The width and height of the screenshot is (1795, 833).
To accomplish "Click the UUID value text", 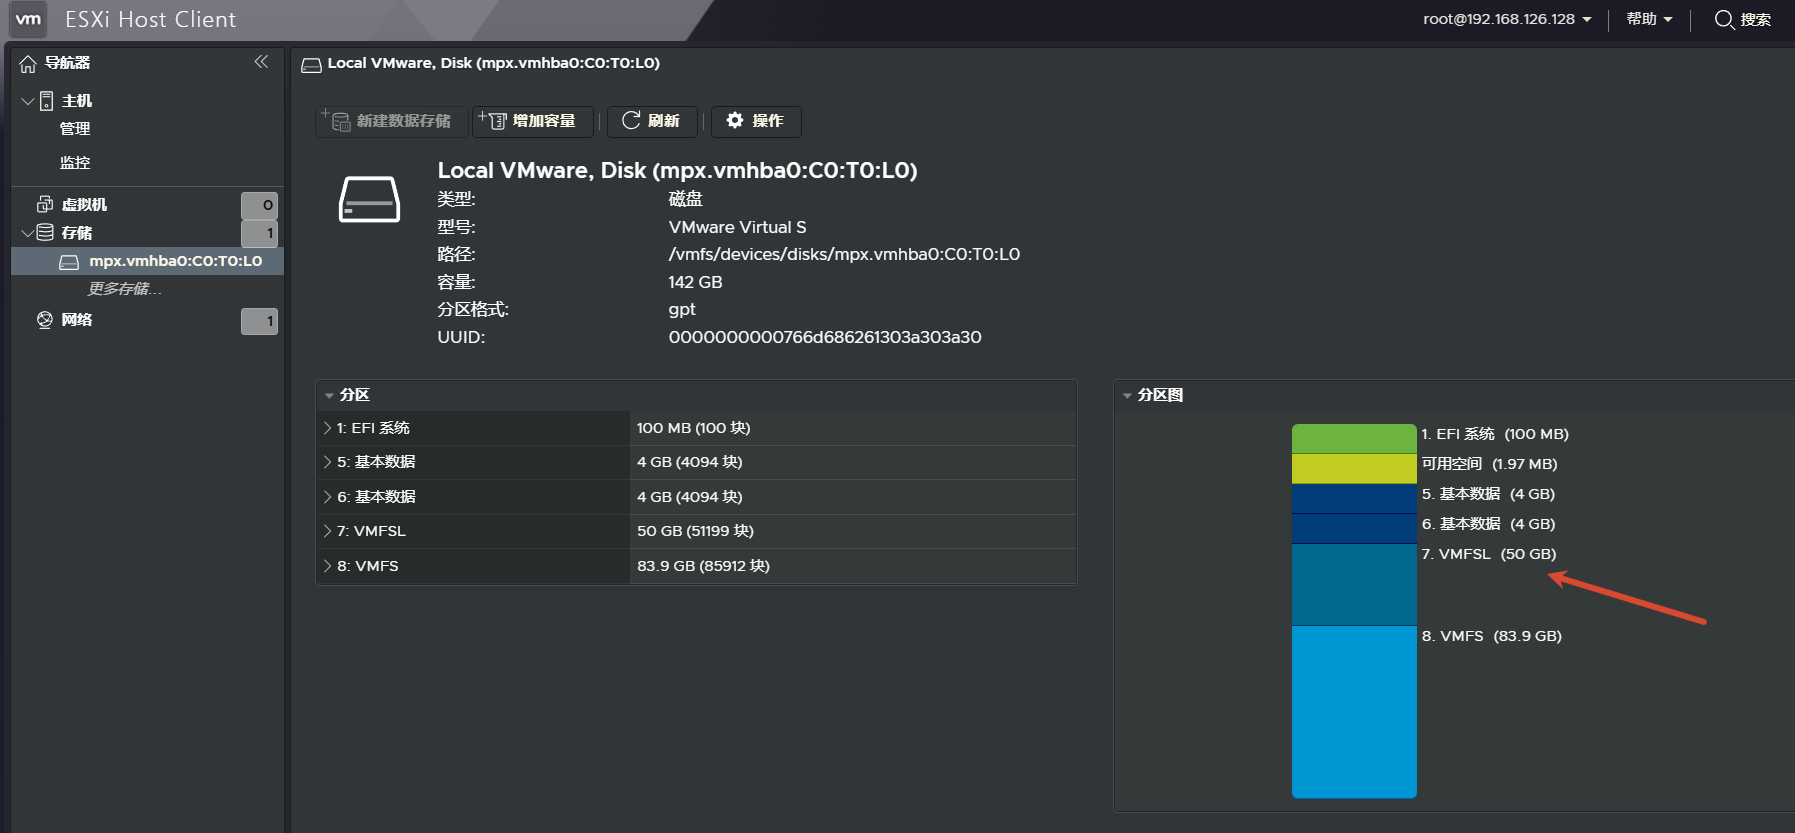I will point(825,337).
